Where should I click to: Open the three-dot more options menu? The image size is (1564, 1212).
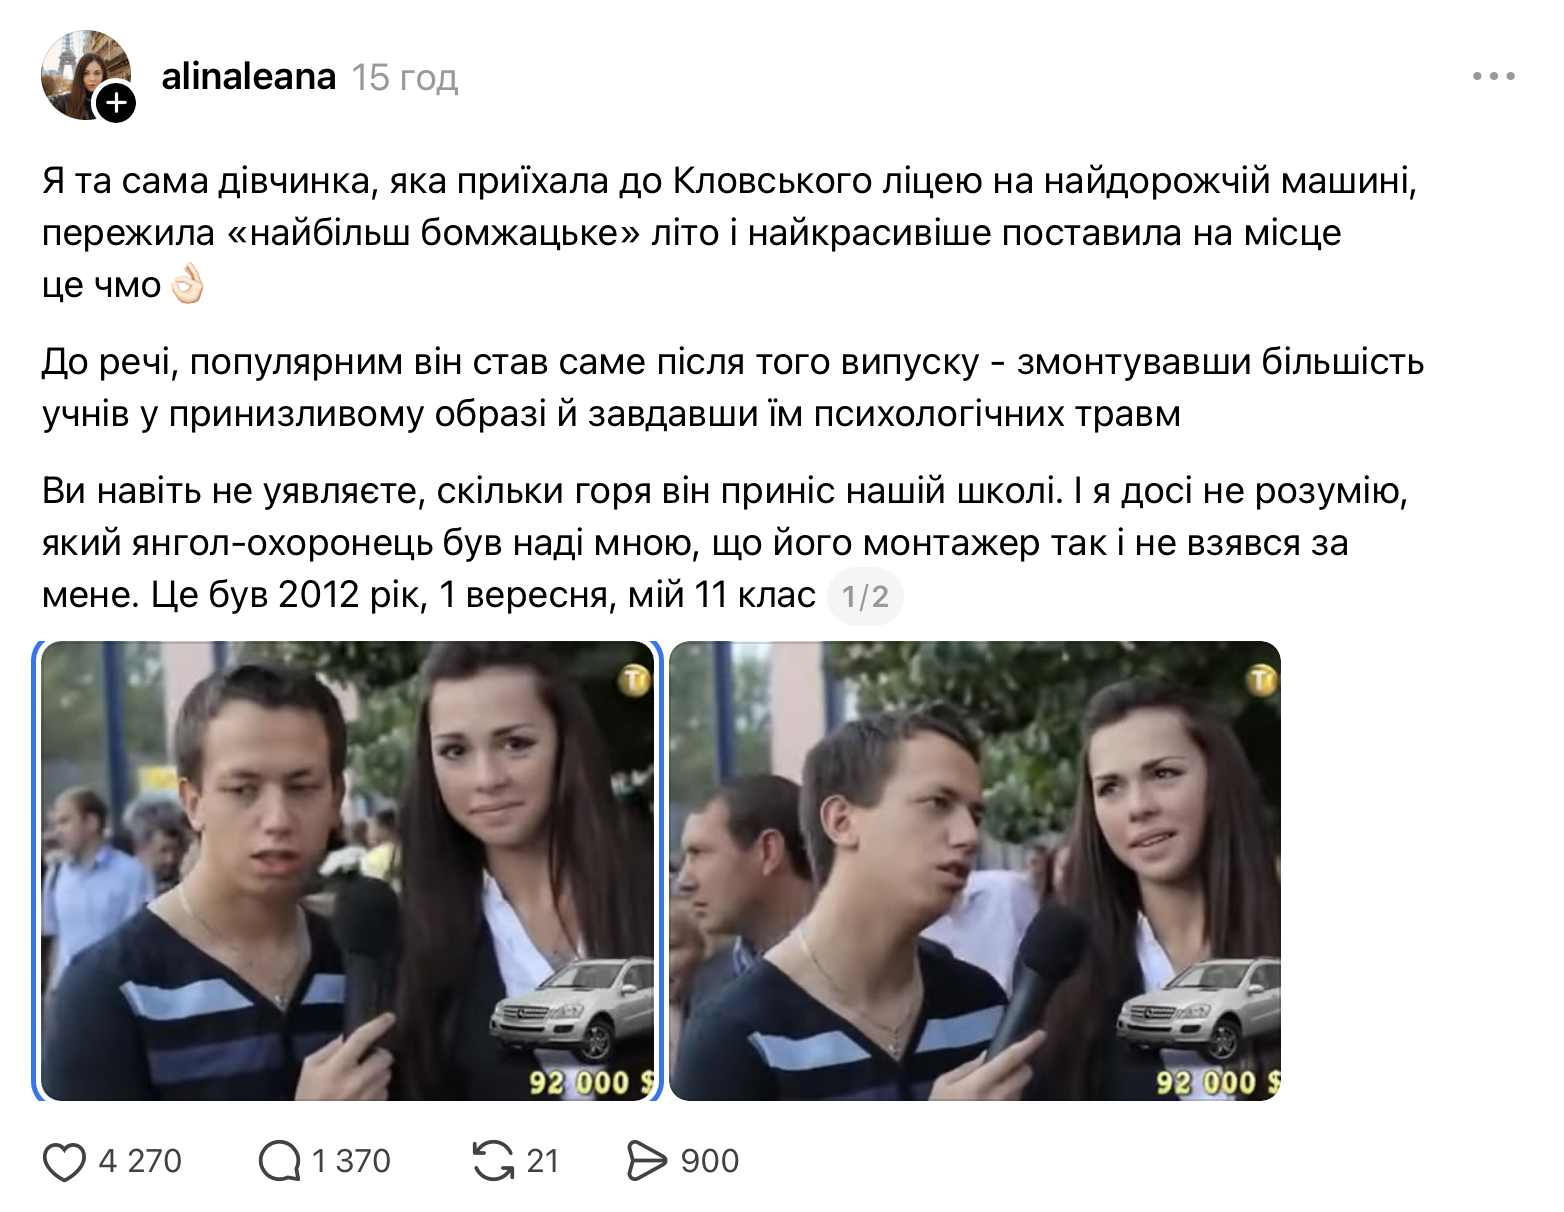pos(1493,76)
